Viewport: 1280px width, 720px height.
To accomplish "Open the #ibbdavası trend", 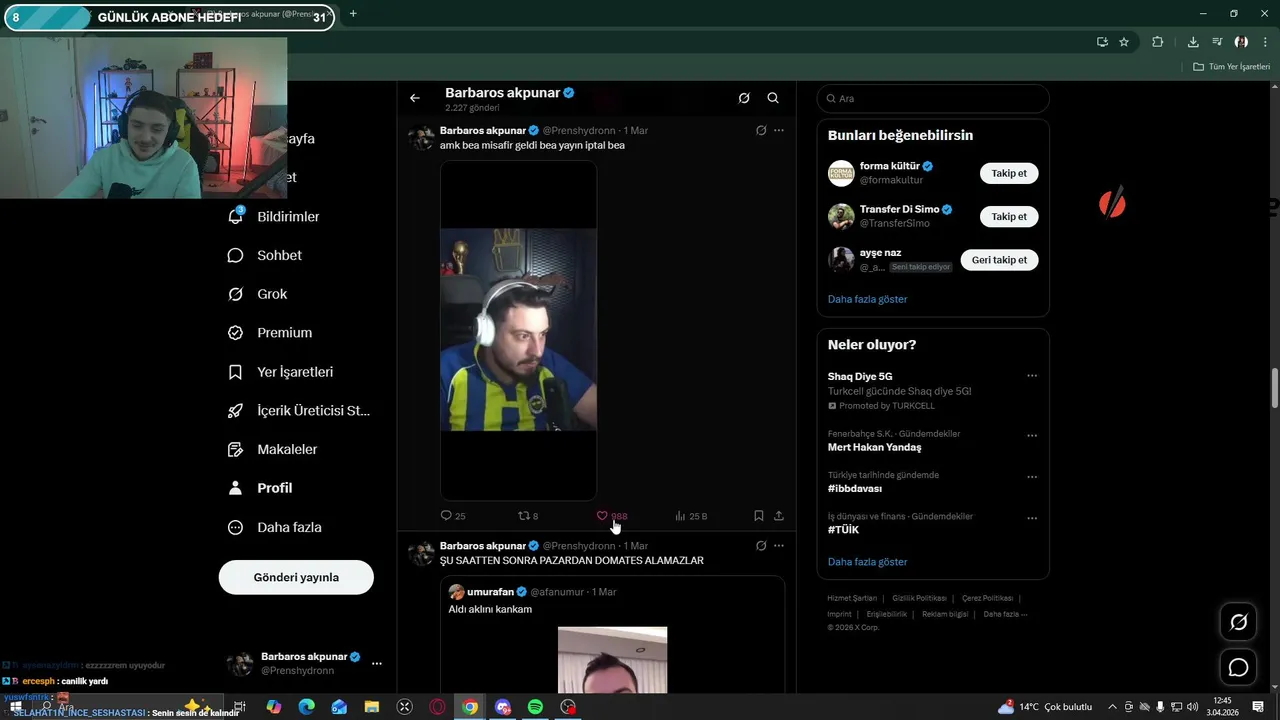I will tap(854, 489).
